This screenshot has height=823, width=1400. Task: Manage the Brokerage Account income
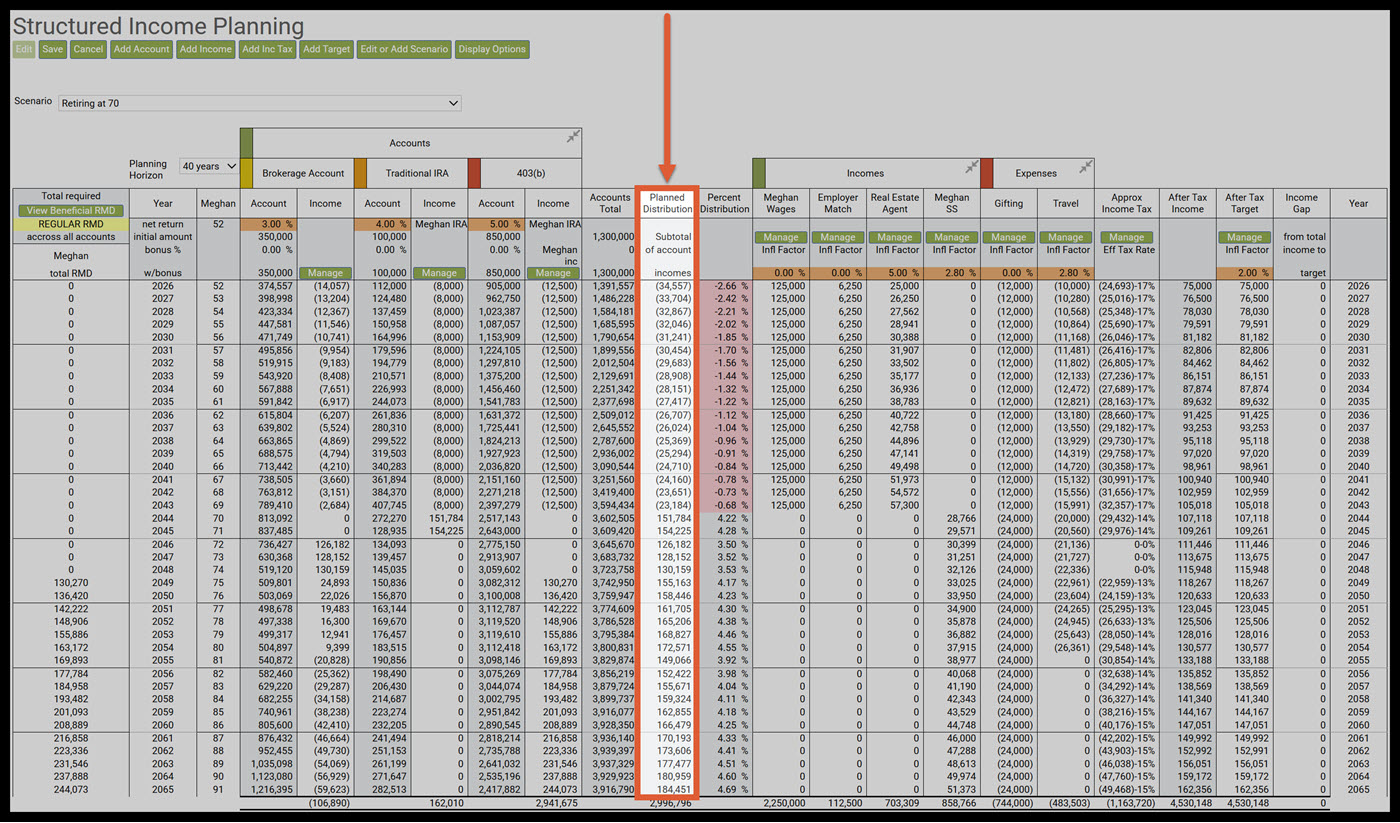point(325,273)
